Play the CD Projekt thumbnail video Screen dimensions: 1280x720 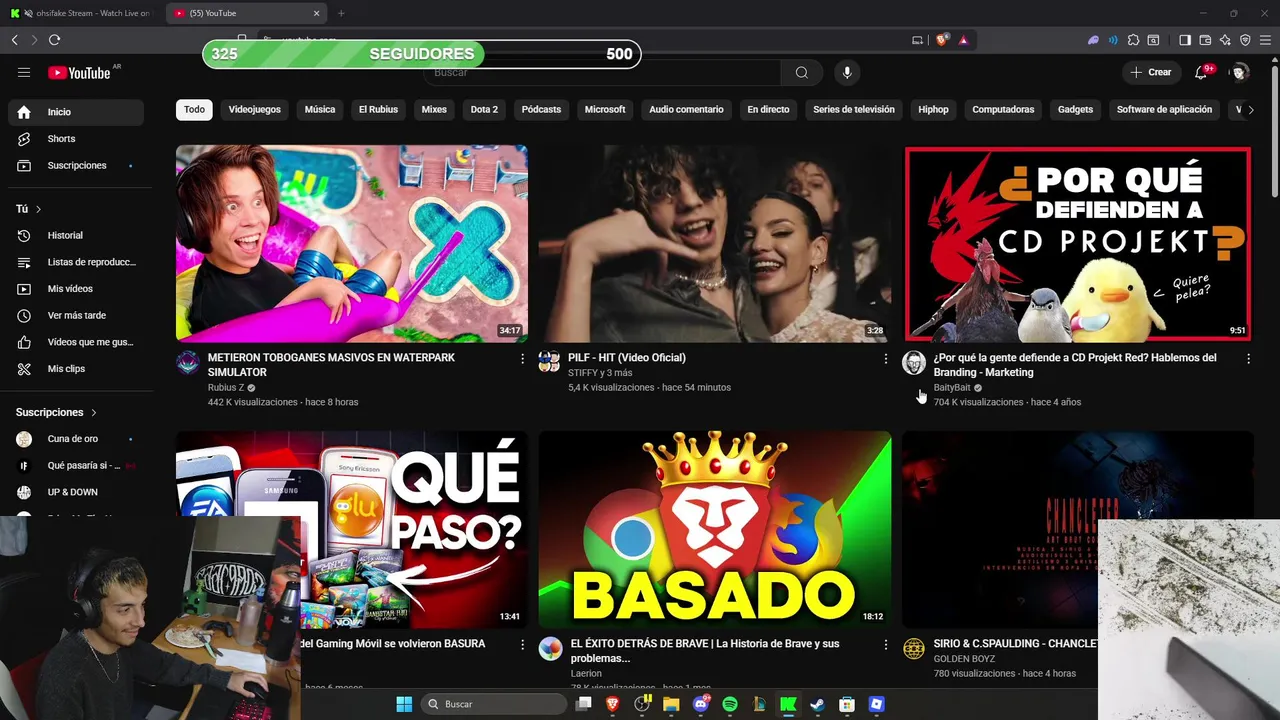coord(1077,245)
